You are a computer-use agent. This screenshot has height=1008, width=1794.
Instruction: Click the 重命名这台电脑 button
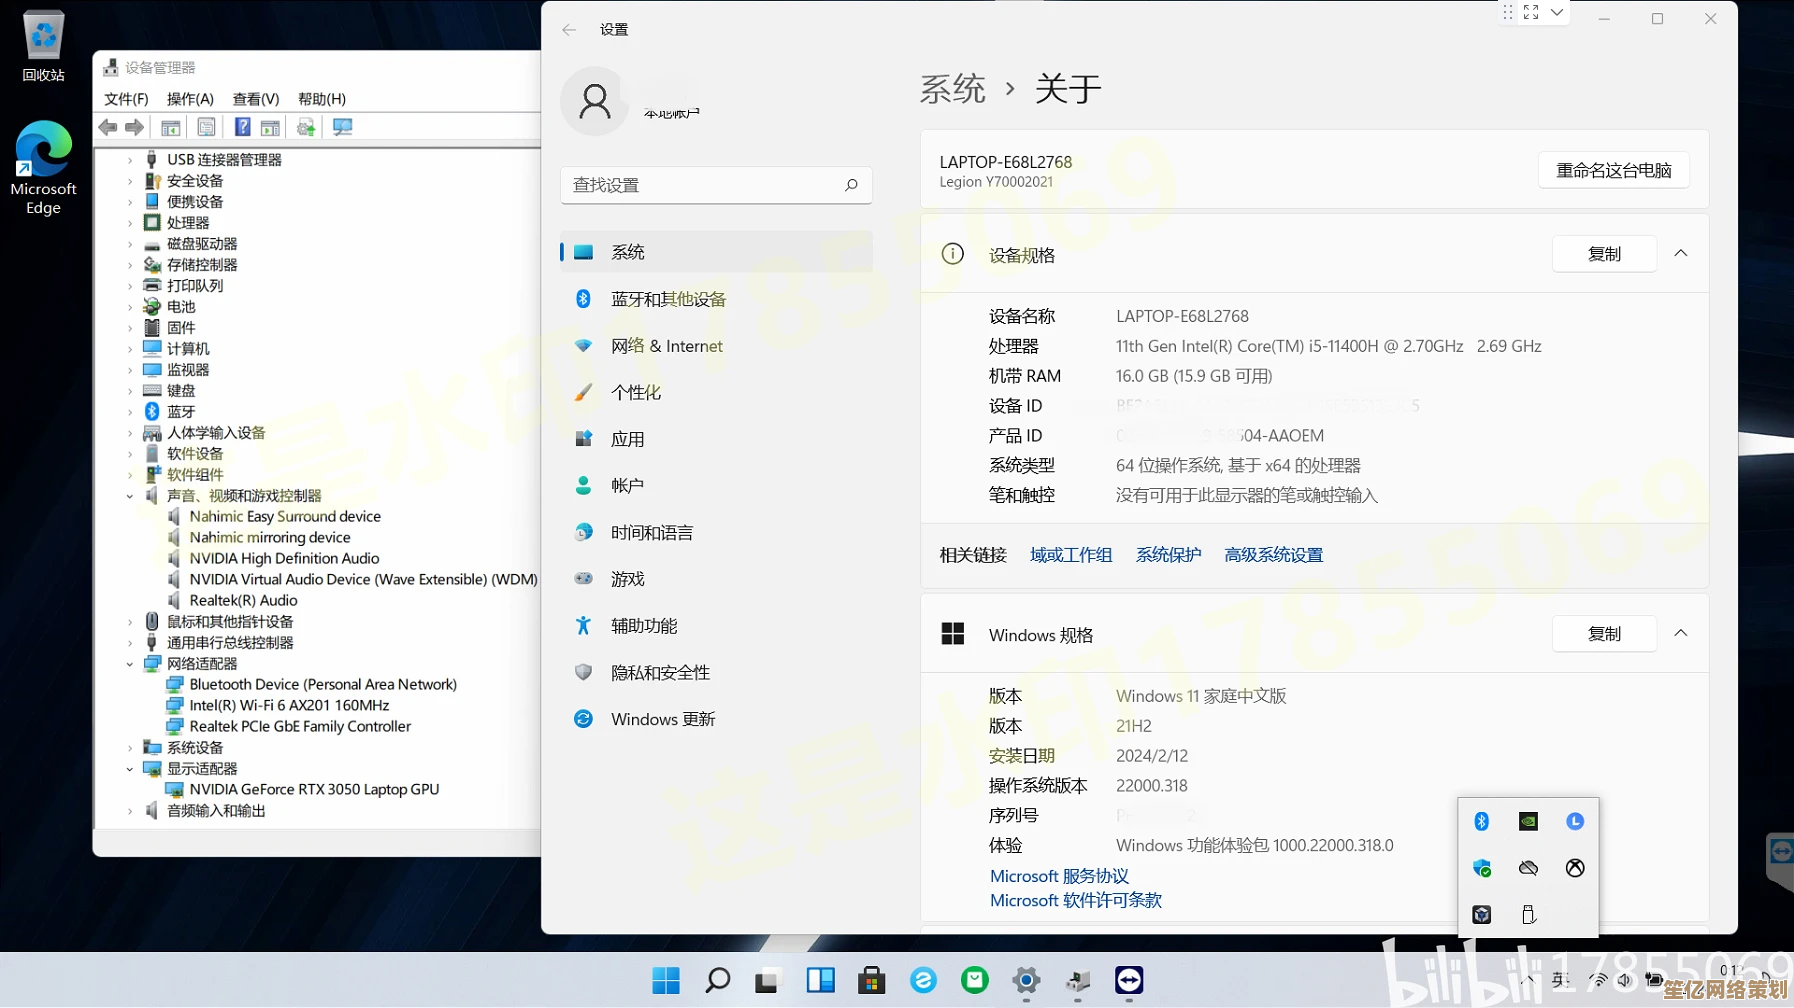click(x=1613, y=171)
